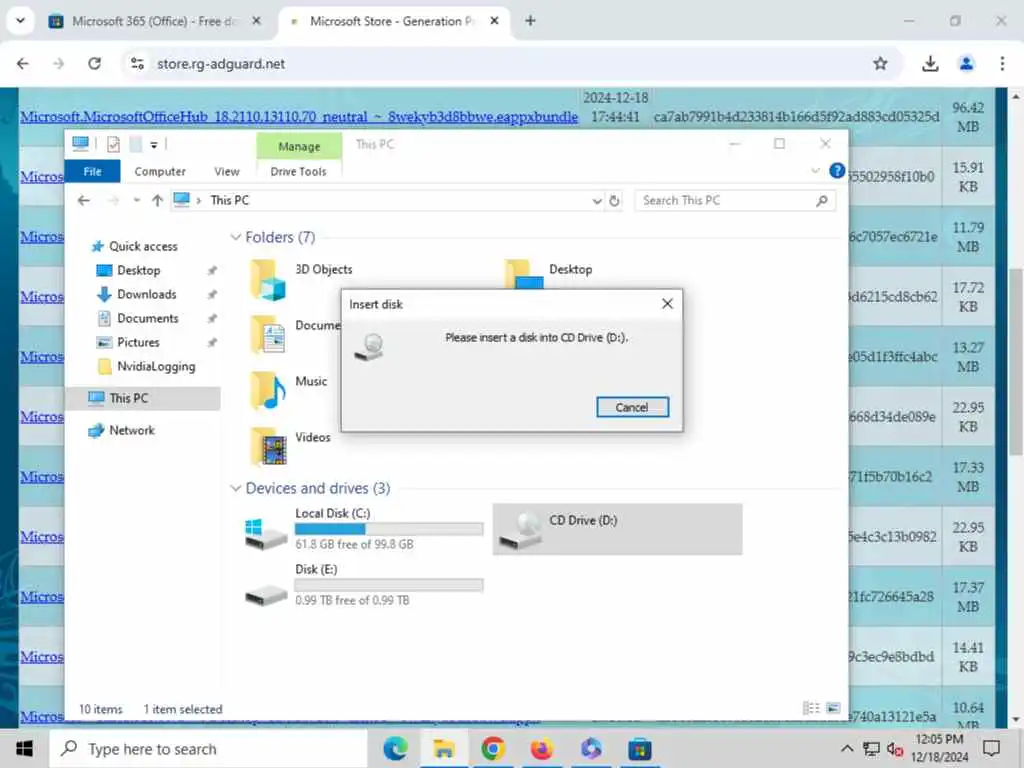The image size is (1024, 768).
Task: Reload the browser page
Action: pyautogui.click(x=95, y=63)
